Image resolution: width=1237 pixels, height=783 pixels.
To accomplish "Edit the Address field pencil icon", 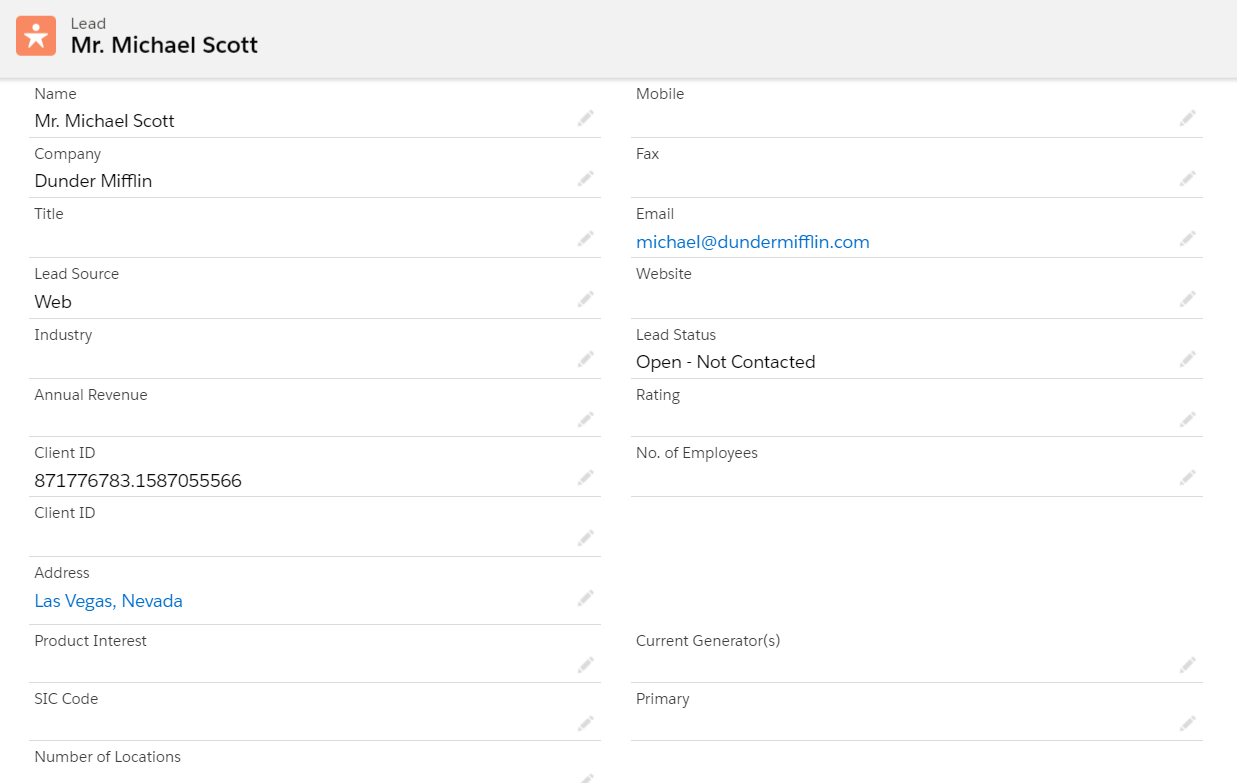I will [586, 597].
